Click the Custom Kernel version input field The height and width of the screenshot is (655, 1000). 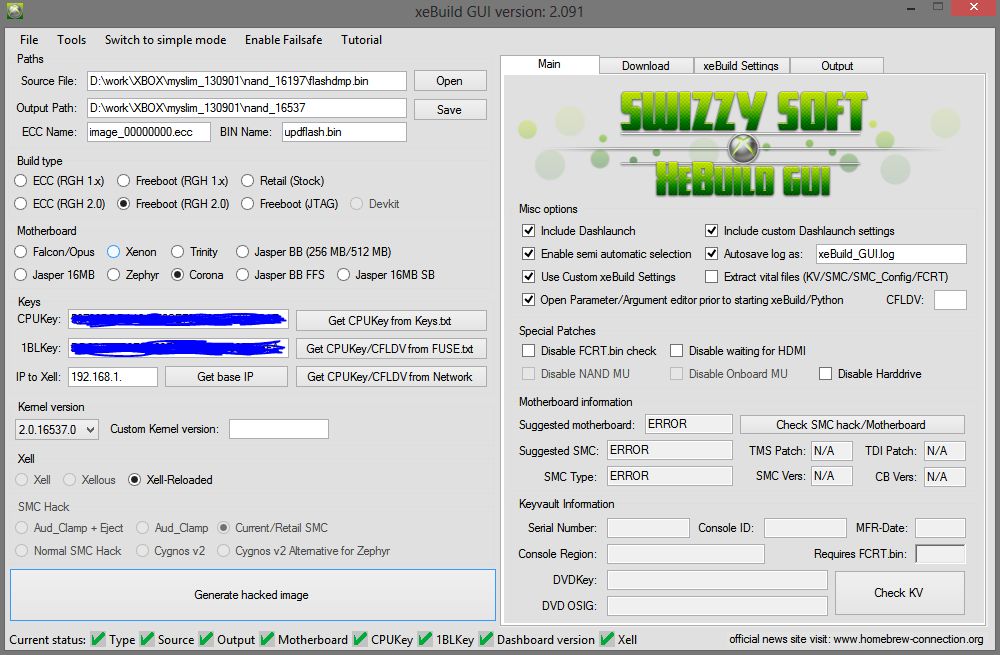(x=278, y=429)
